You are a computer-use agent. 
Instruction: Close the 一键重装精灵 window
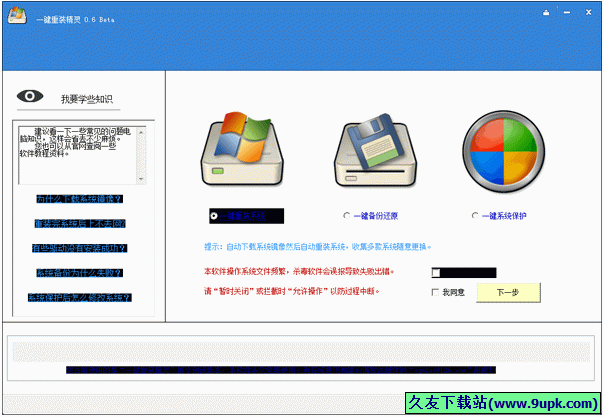click(x=588, y=12)
